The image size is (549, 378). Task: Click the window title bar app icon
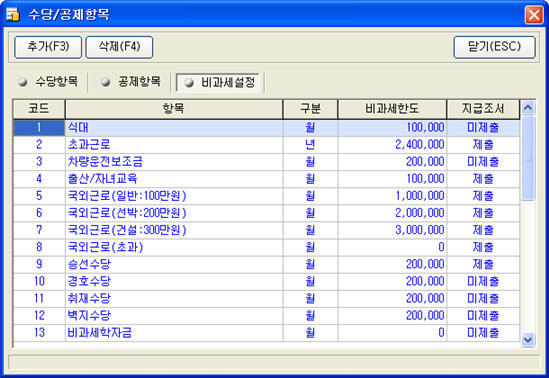coord(13,14)
